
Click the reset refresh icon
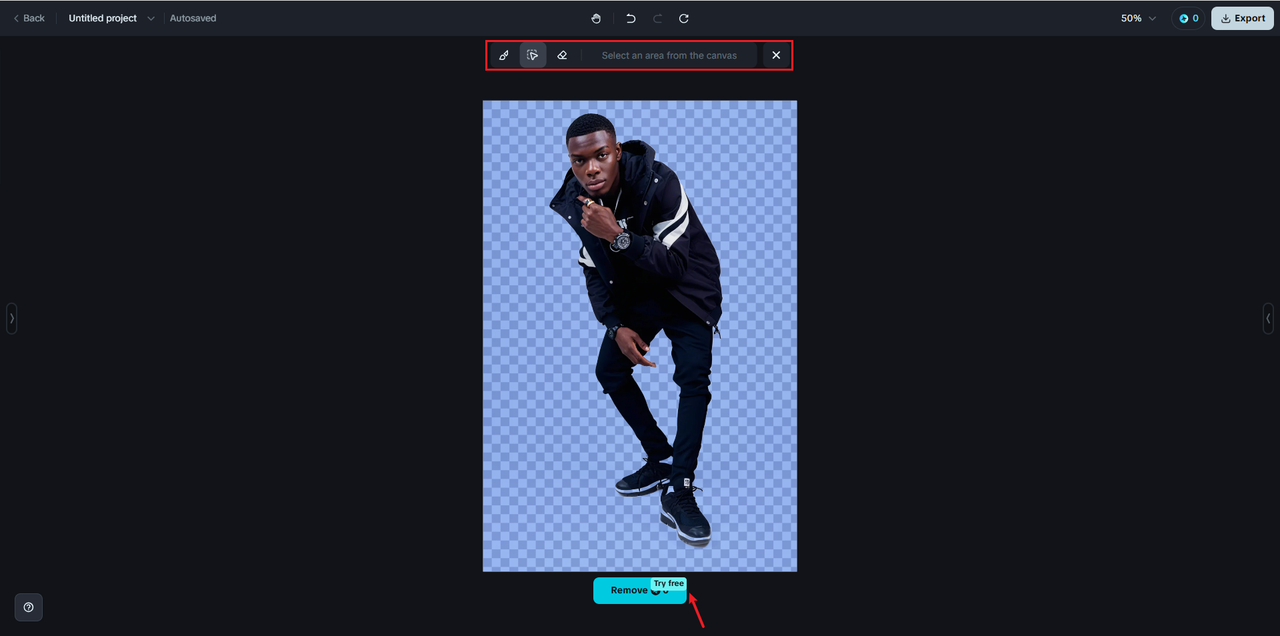pyautogui.click(x=684, y=18)
